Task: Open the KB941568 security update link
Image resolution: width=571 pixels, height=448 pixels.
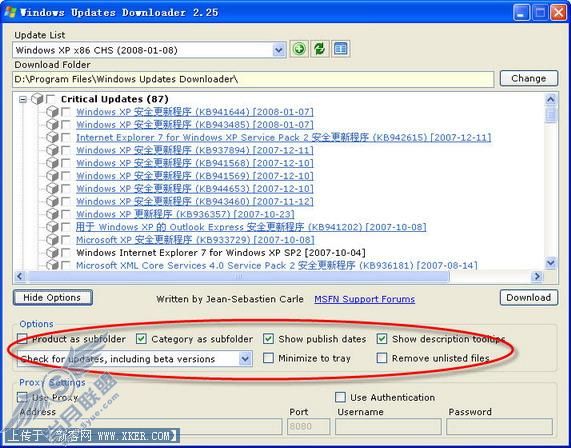Action: pyautogui.click(x=195, y=163)
